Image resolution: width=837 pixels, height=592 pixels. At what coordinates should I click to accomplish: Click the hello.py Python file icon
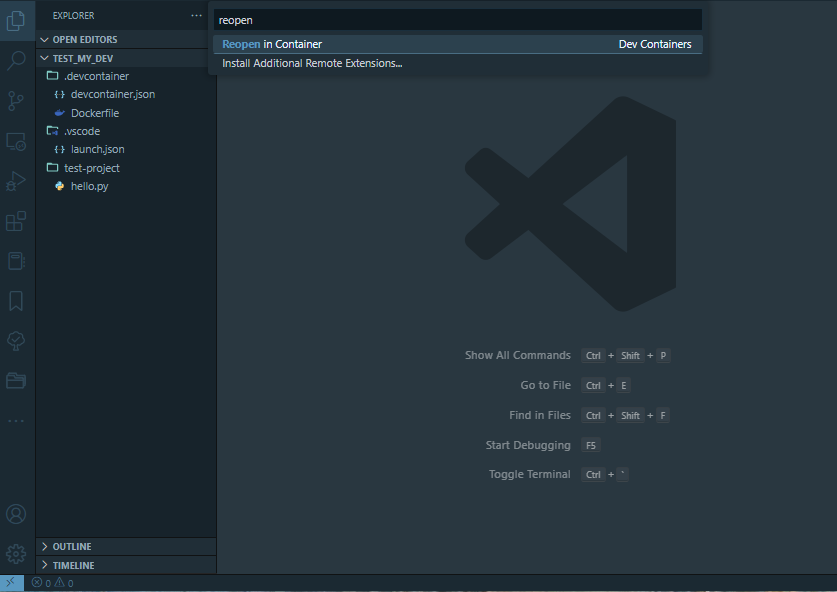click(x=60, y=186)
